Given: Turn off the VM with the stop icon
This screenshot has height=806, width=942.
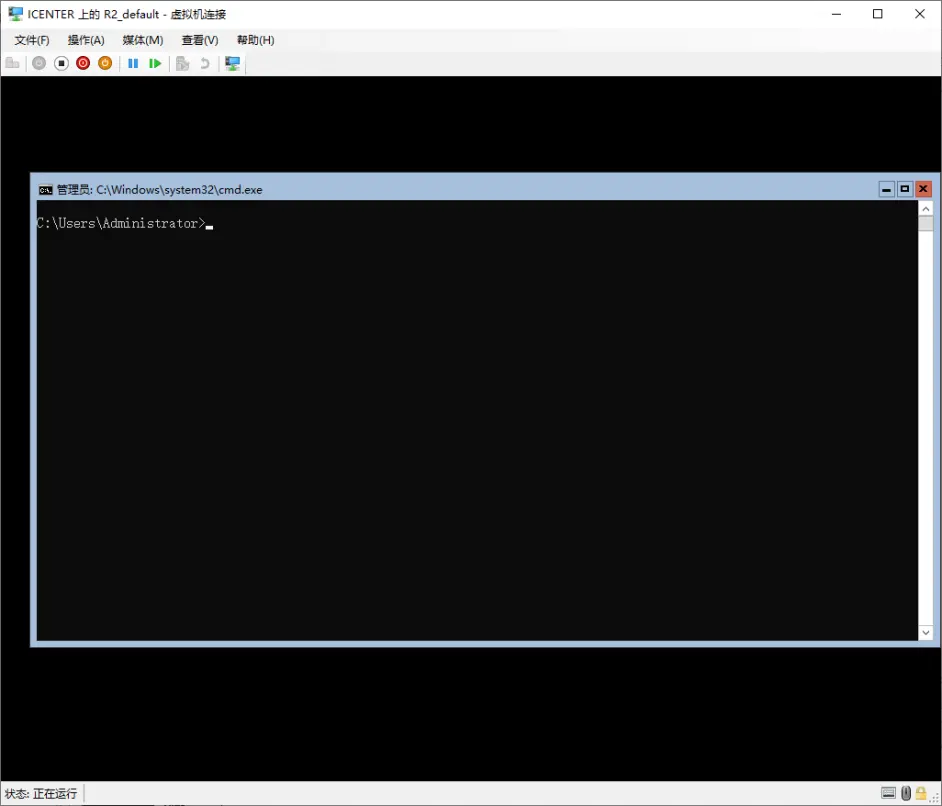Looking at the screenshot, I should coord(61,63).
